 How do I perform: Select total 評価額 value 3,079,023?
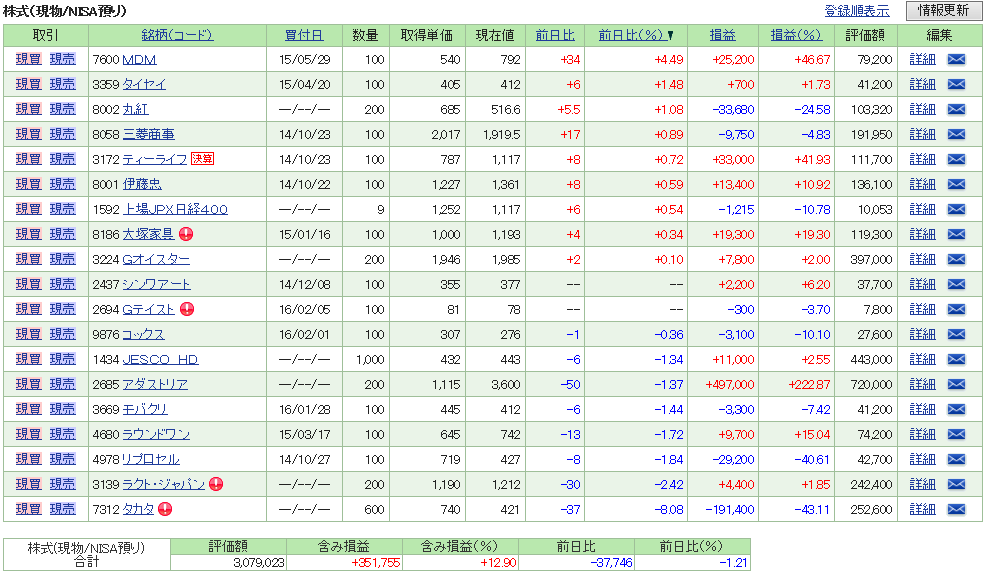point(258,563)
